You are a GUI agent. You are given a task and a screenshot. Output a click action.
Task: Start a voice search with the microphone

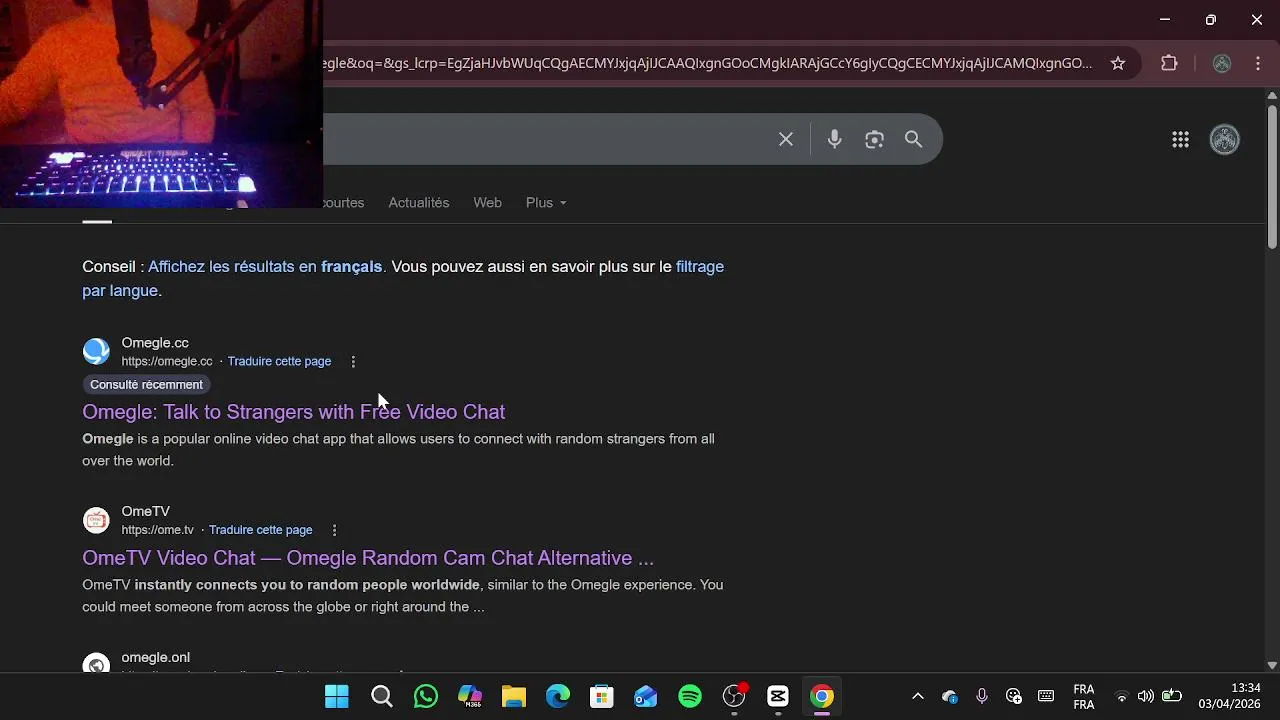834,139
